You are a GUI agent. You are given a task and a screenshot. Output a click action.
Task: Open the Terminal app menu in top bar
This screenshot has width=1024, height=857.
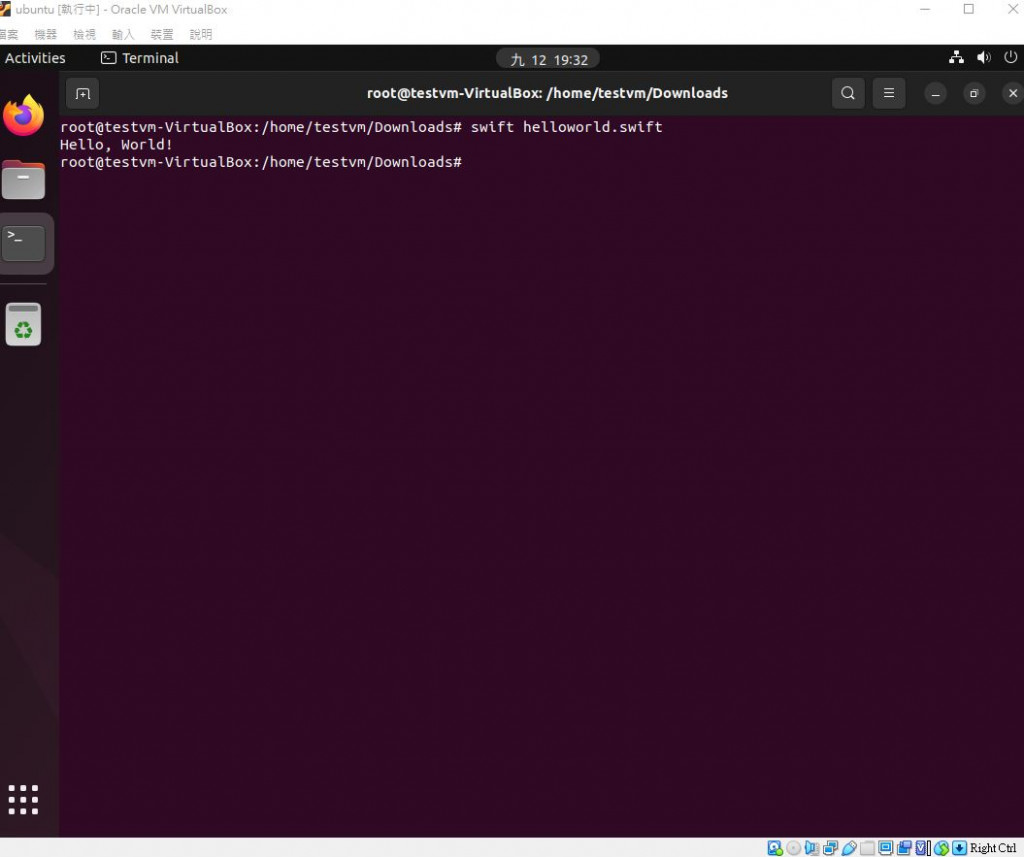tap(140, 58)
